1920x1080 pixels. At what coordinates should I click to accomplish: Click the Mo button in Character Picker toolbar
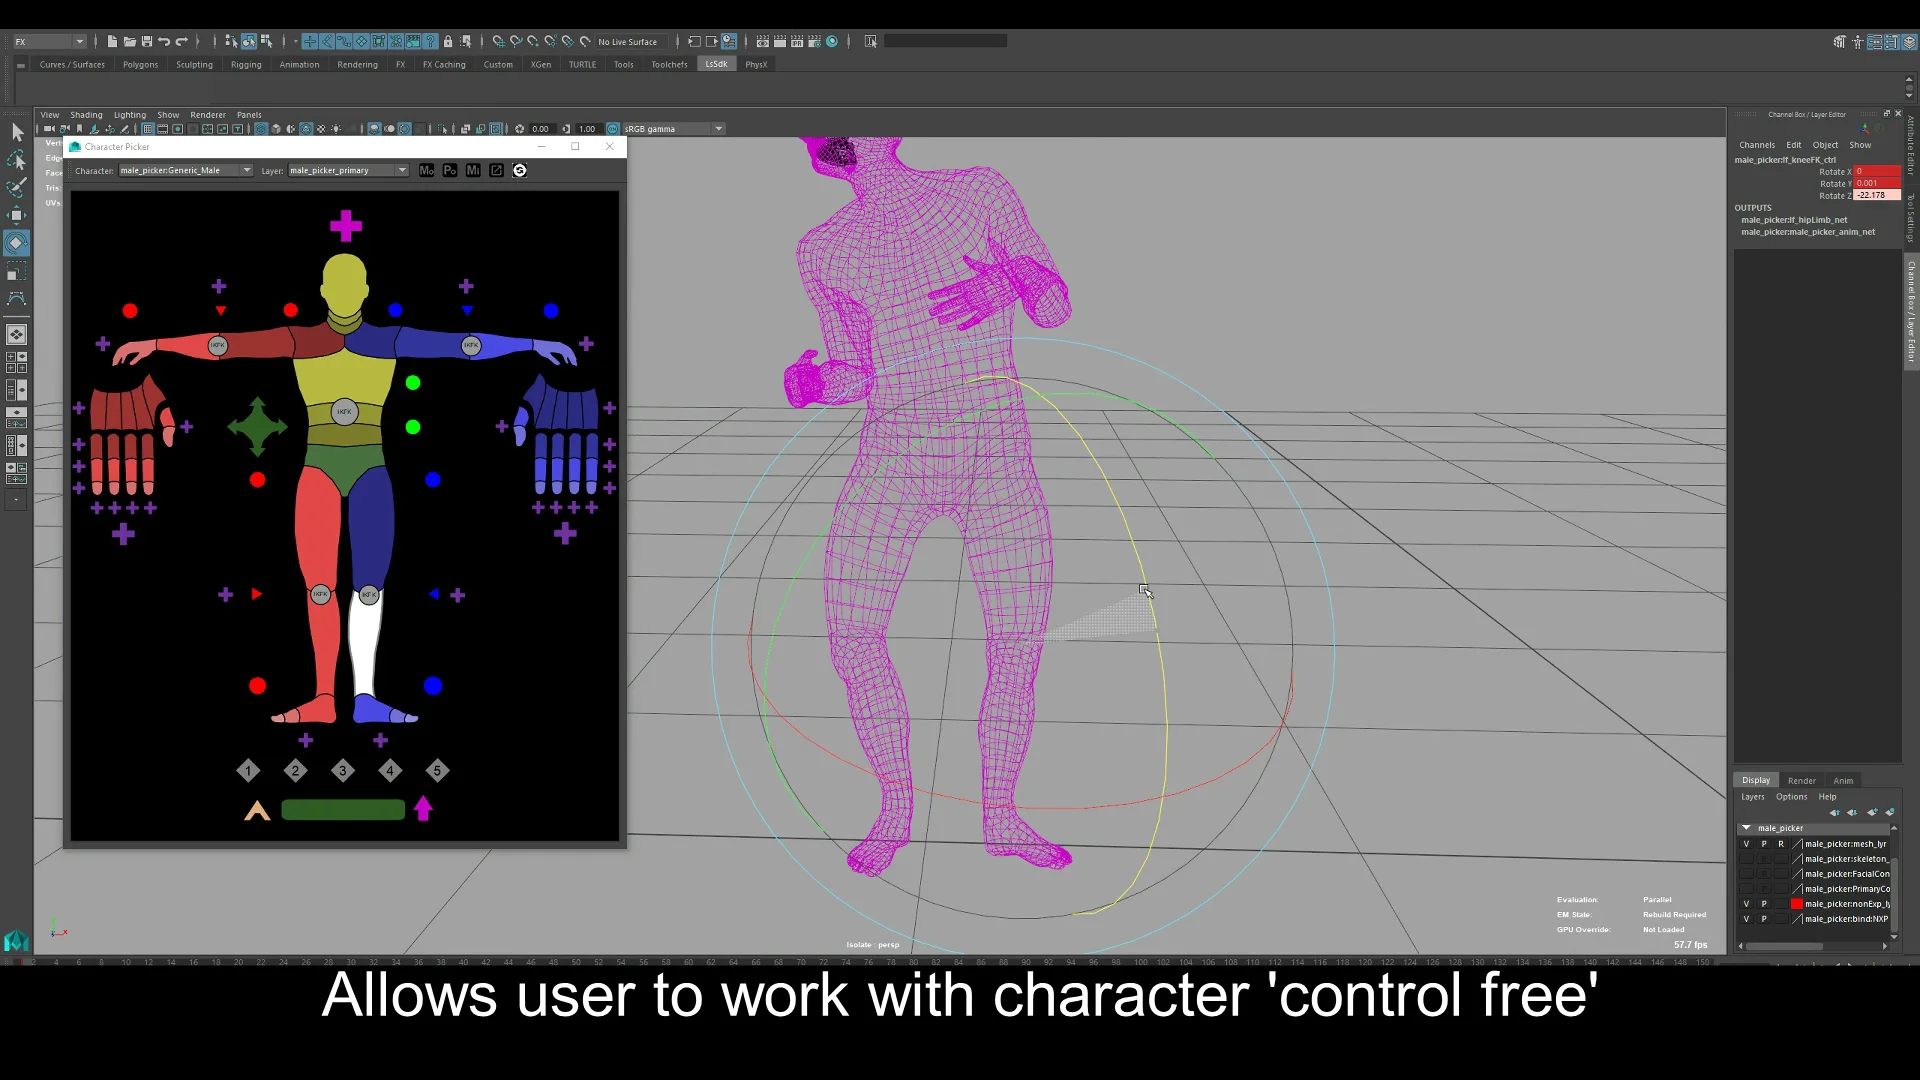(x=427, y=170)
